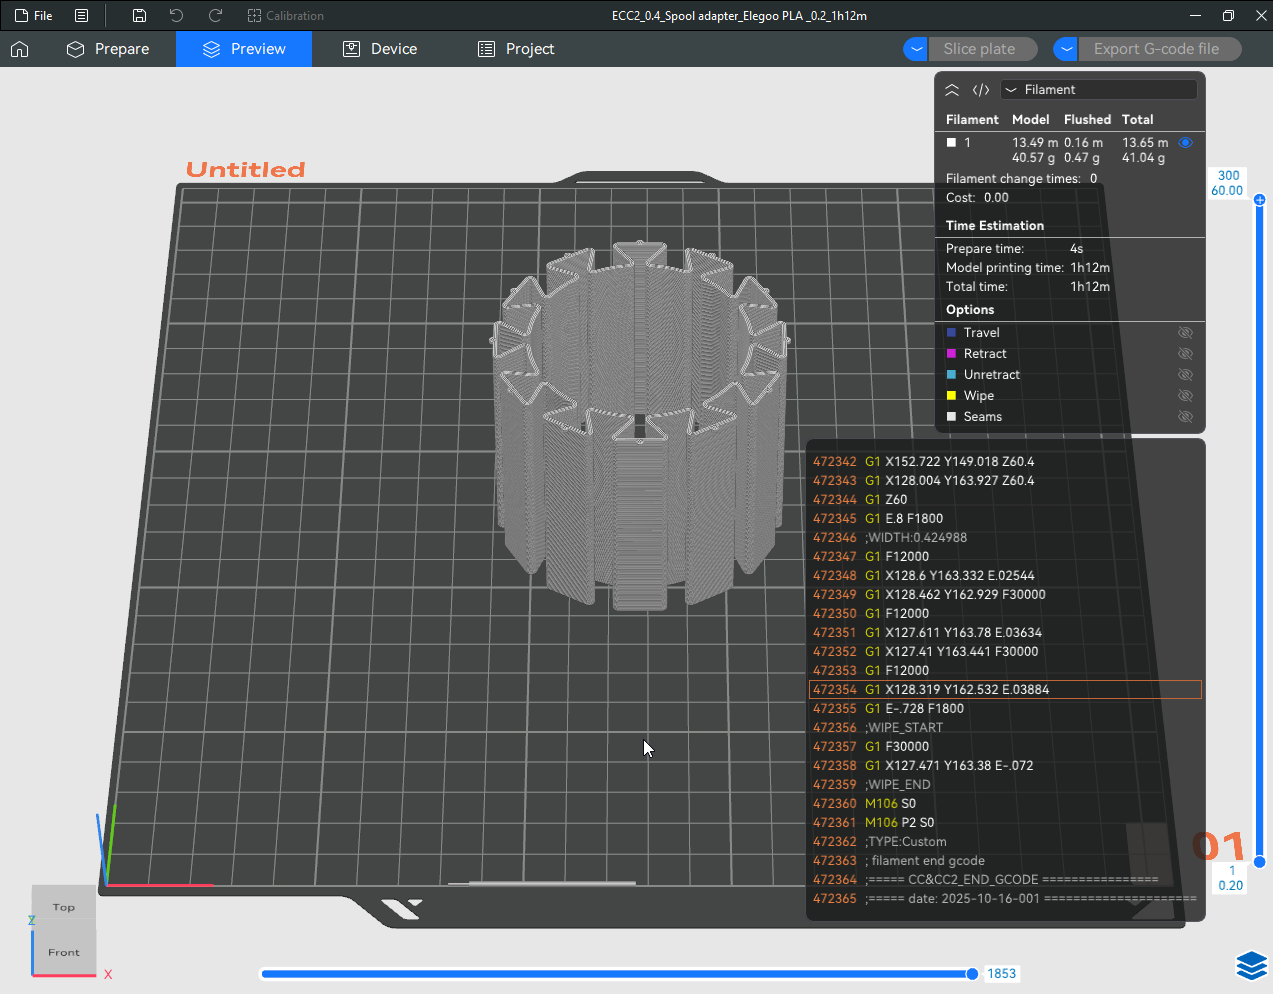This screenshot has width=1273, height=994.
Task: Open the Filament view type dropdown
Action: click(1098, 90)
